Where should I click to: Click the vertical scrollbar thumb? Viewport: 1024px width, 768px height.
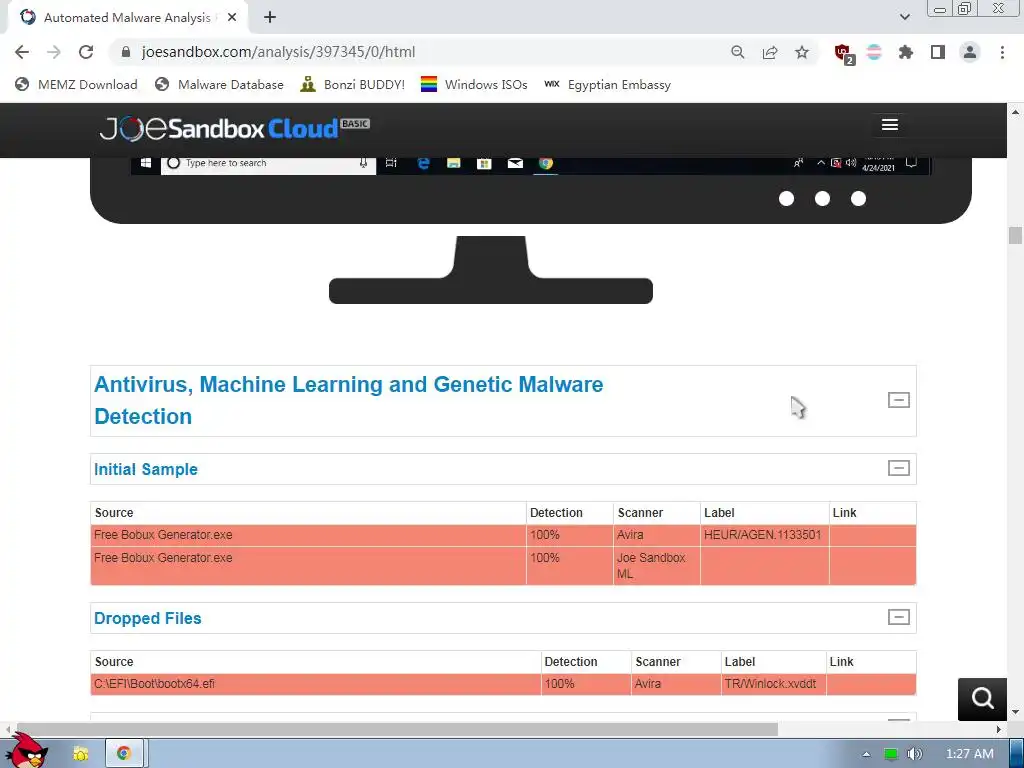[x=1015, y=235]
